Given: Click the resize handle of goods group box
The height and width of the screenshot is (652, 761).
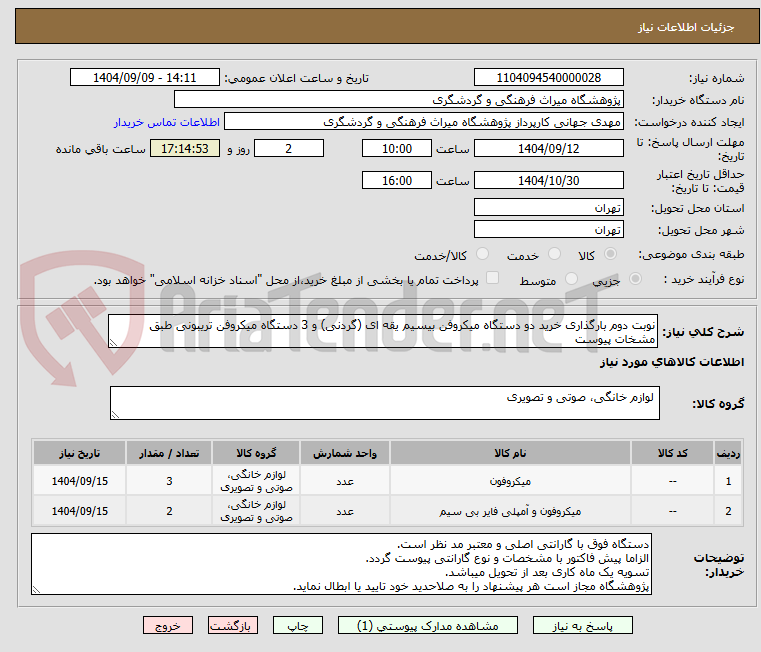Looking at the screenshot, I should pos(115,415).
